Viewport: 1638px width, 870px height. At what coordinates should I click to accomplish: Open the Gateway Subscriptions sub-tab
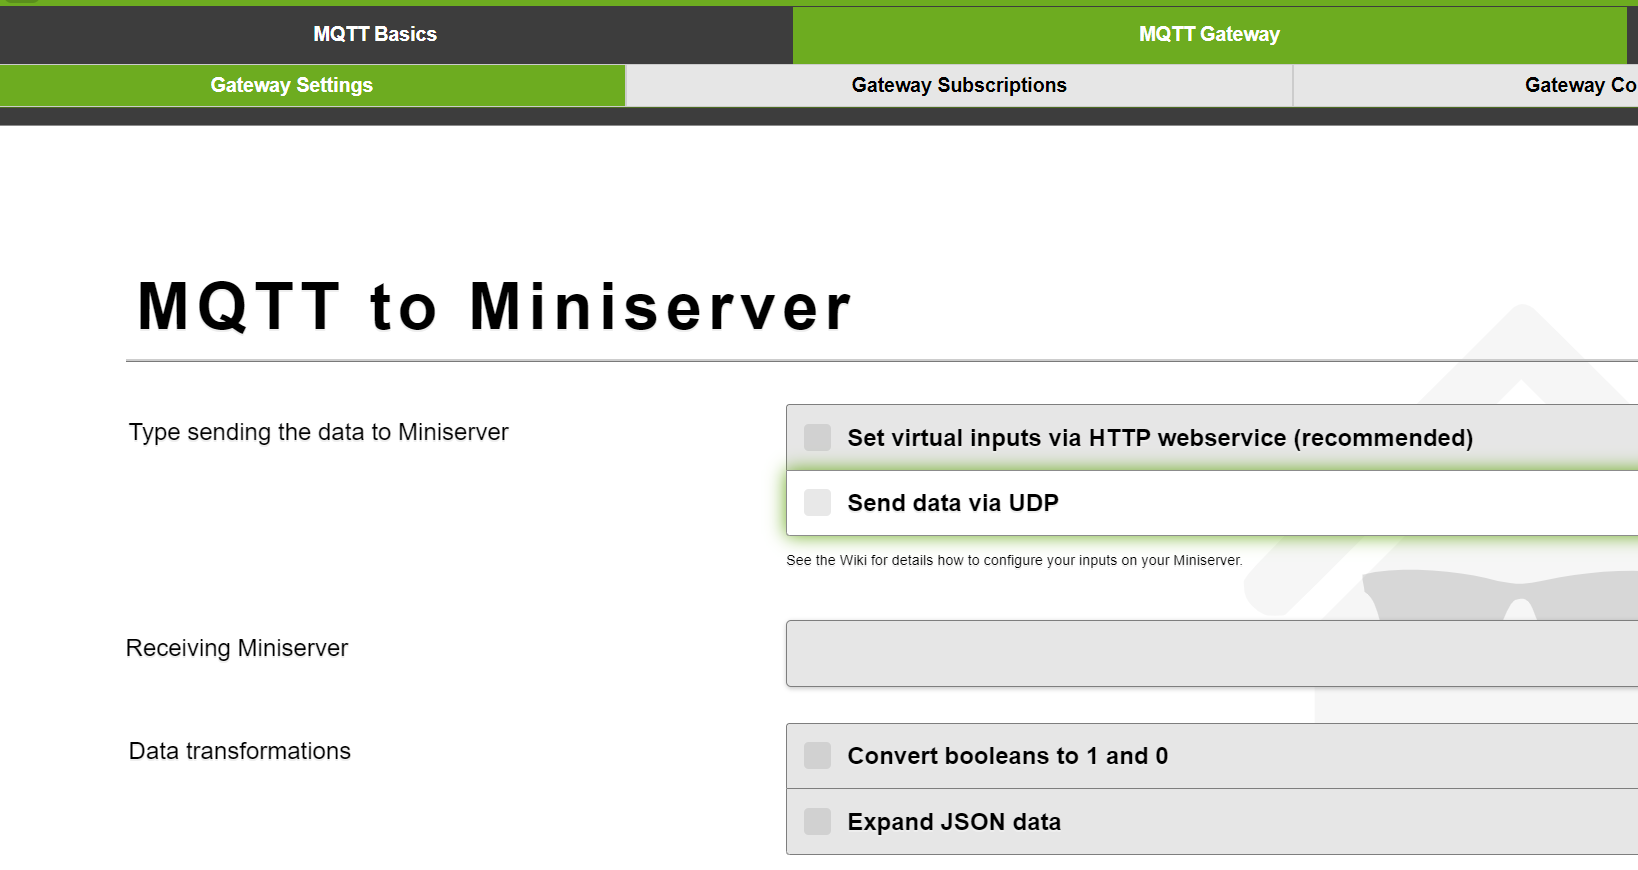[x=959, y=85]
